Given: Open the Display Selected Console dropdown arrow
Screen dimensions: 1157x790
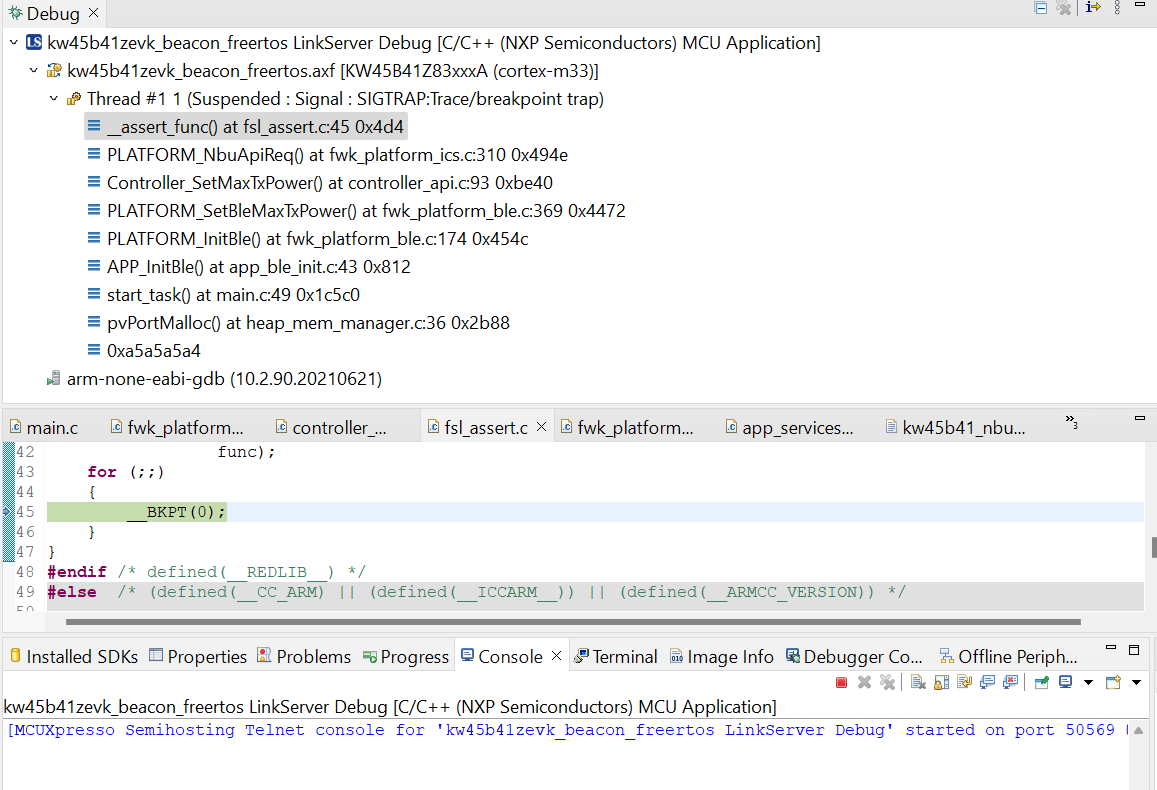Looking at the screenshot, I should click(1087, 681).
